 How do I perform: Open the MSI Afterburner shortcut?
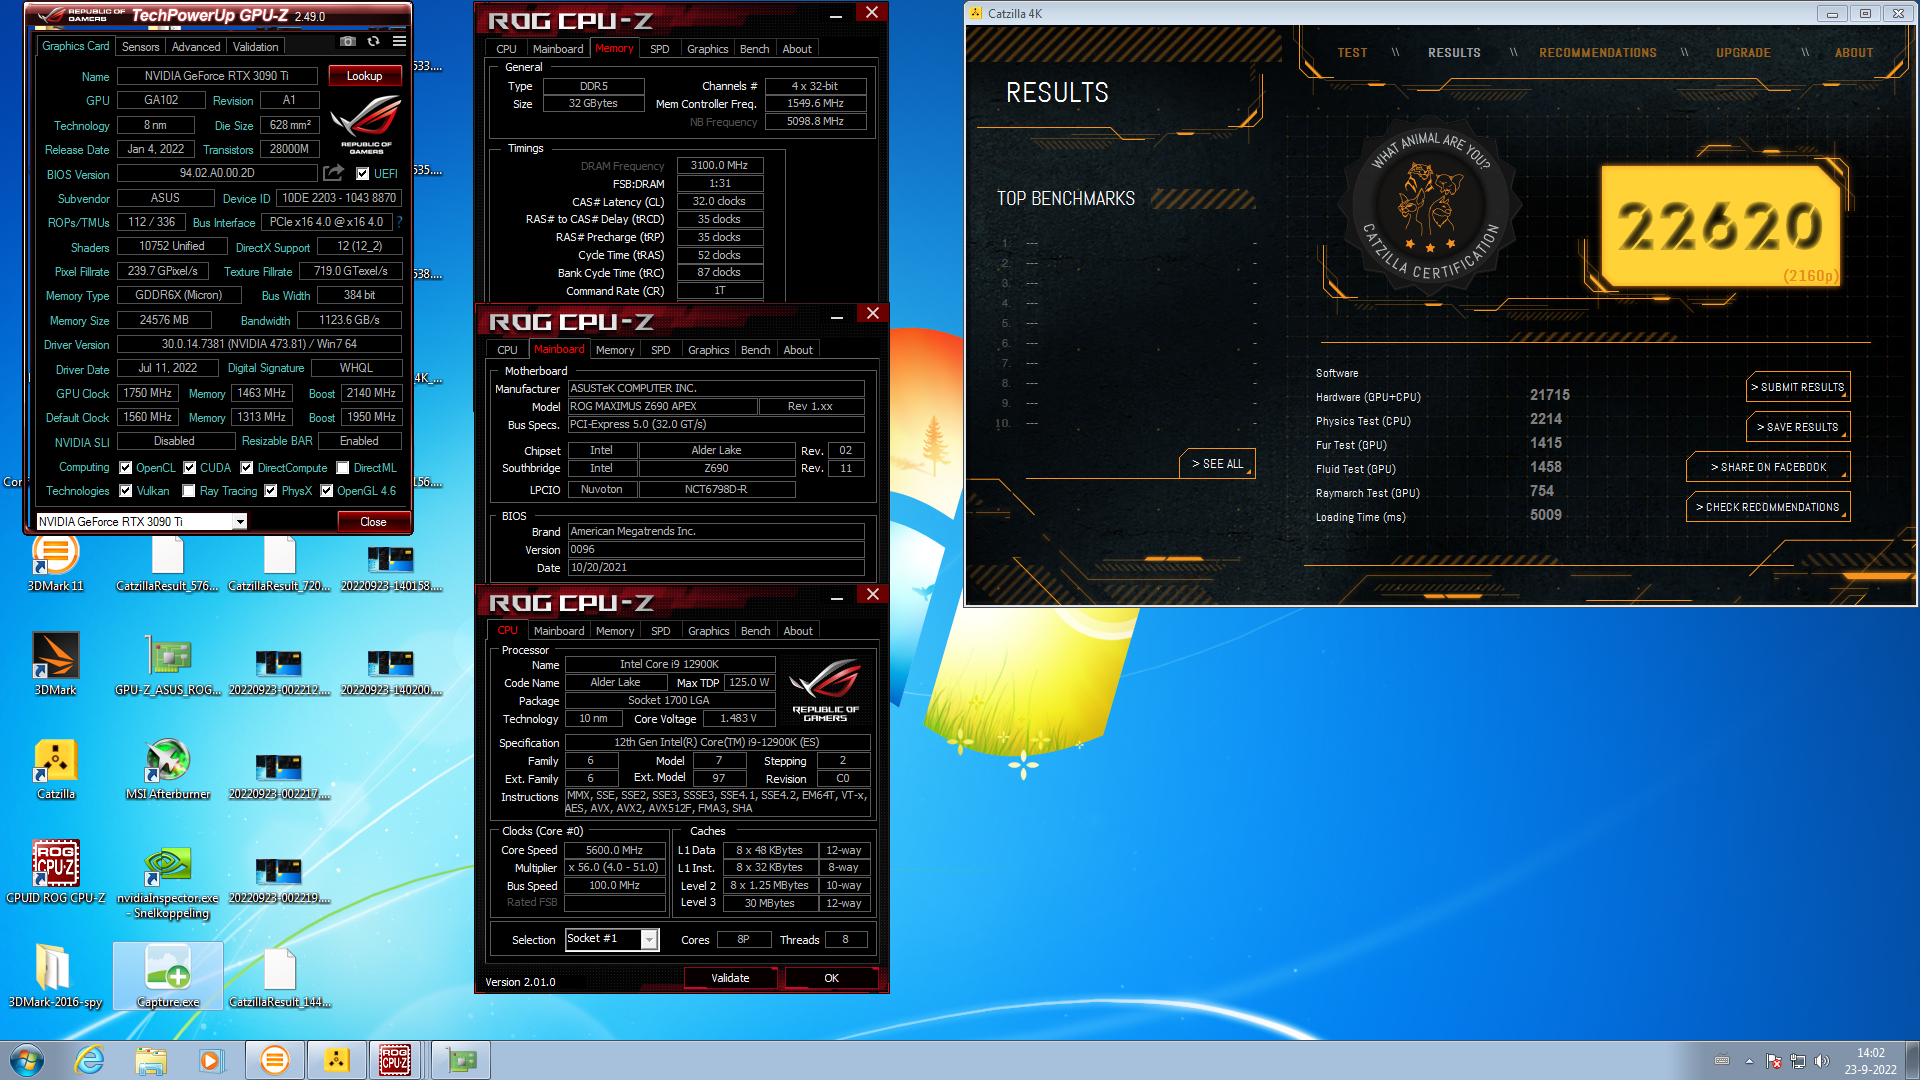coord(168,769)
